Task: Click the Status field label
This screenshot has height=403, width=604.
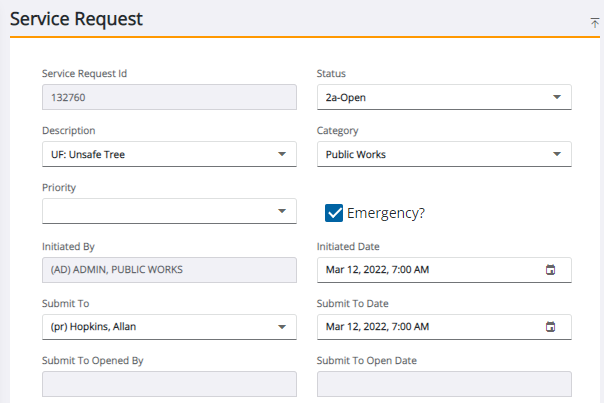Action: [332, 73]
